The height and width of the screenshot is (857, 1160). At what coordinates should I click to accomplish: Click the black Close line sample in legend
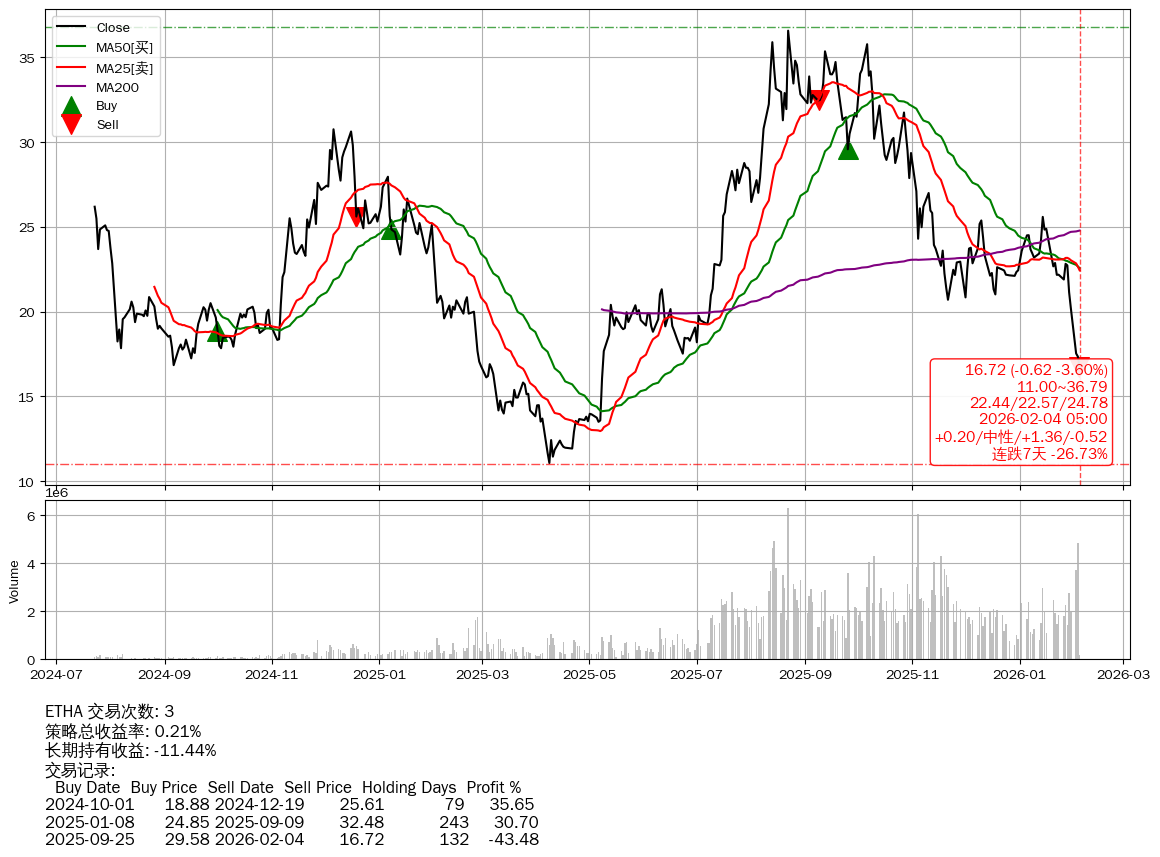pyautogui.click(x=71, y=27)
